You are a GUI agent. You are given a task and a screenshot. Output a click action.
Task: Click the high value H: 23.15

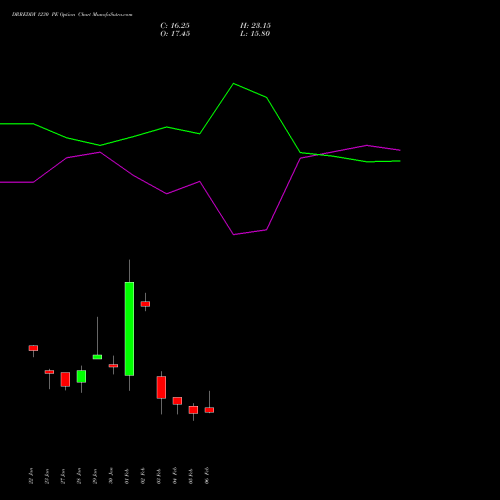[x=255, y=26]
